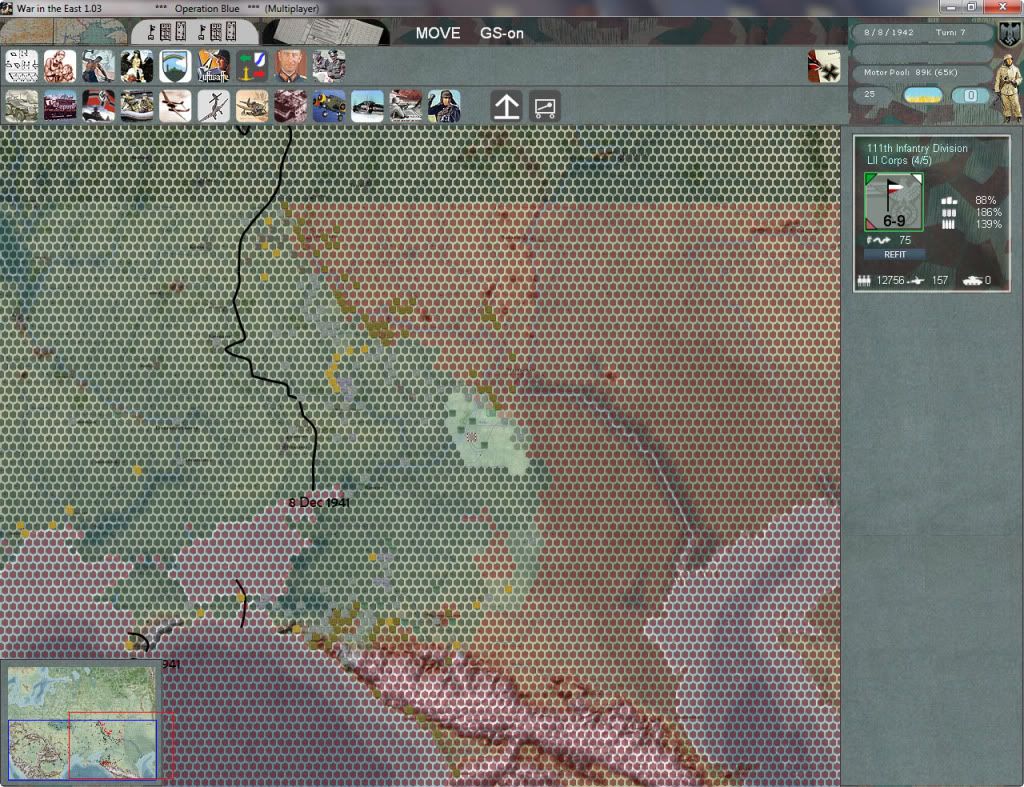Viewport: 1024px width, 787px height.
Task: Open the Luftwaffe poster icon
Action: (214, 66)
